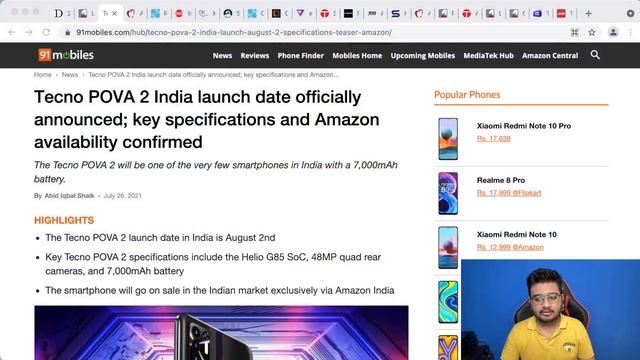This screenshot has width=640, height=360.
Task: Click the address bar URL field
Action: click(x=234, y=32)
